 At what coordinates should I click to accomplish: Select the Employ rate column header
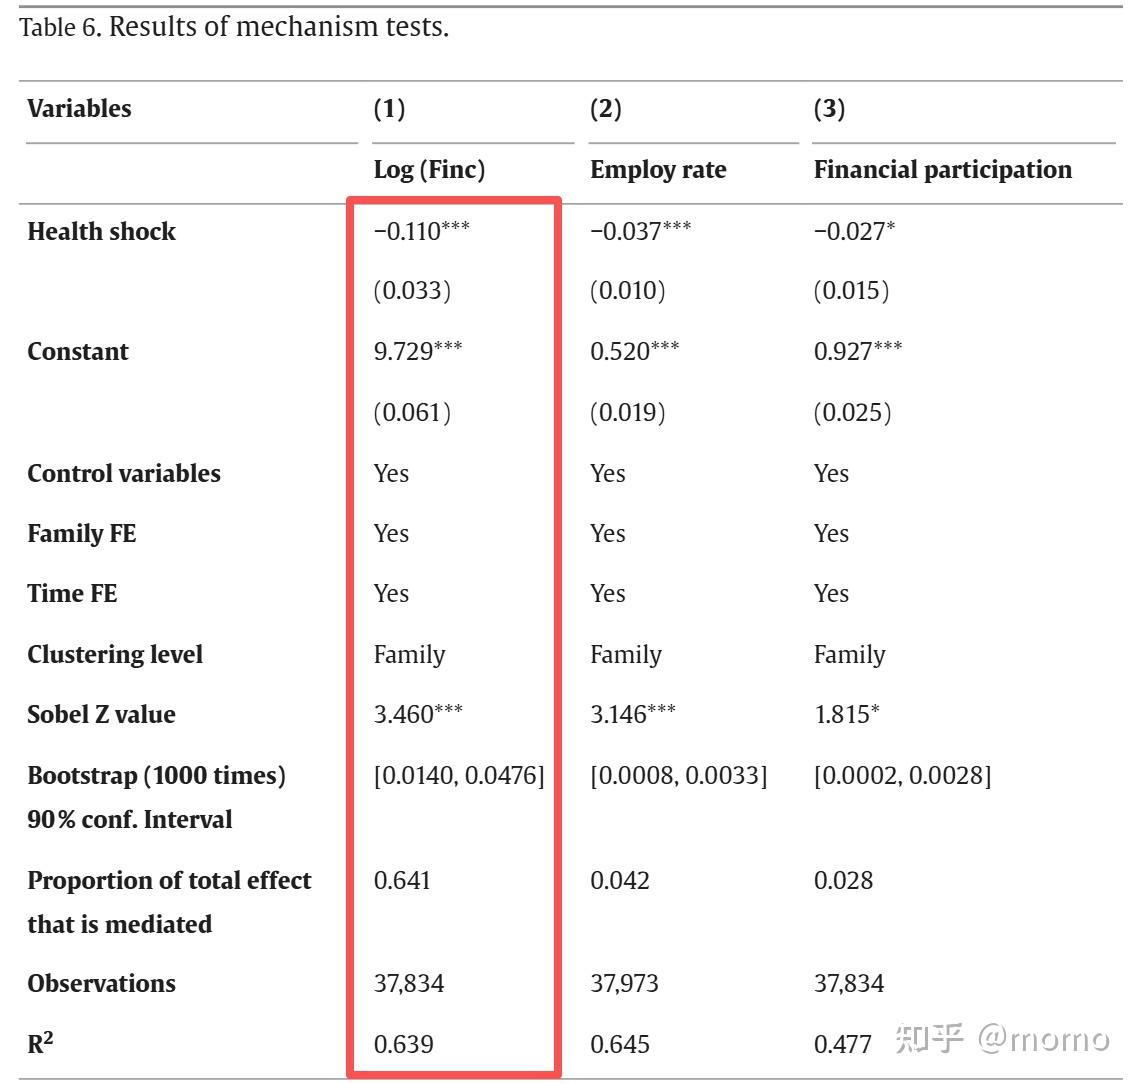coord(658,170)
